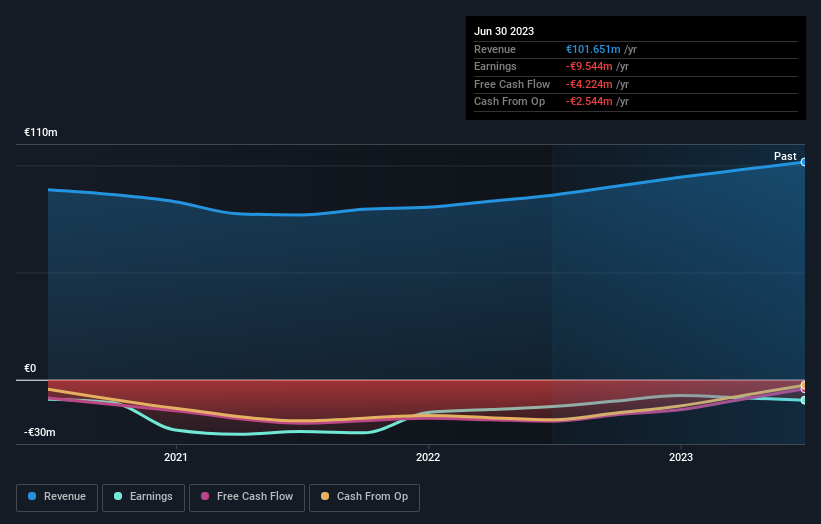Viewport: 821px width, 524px height.
Task: Click the -€2.544m cash from op value
Action: pyautogui.click(x=589, y=102)
